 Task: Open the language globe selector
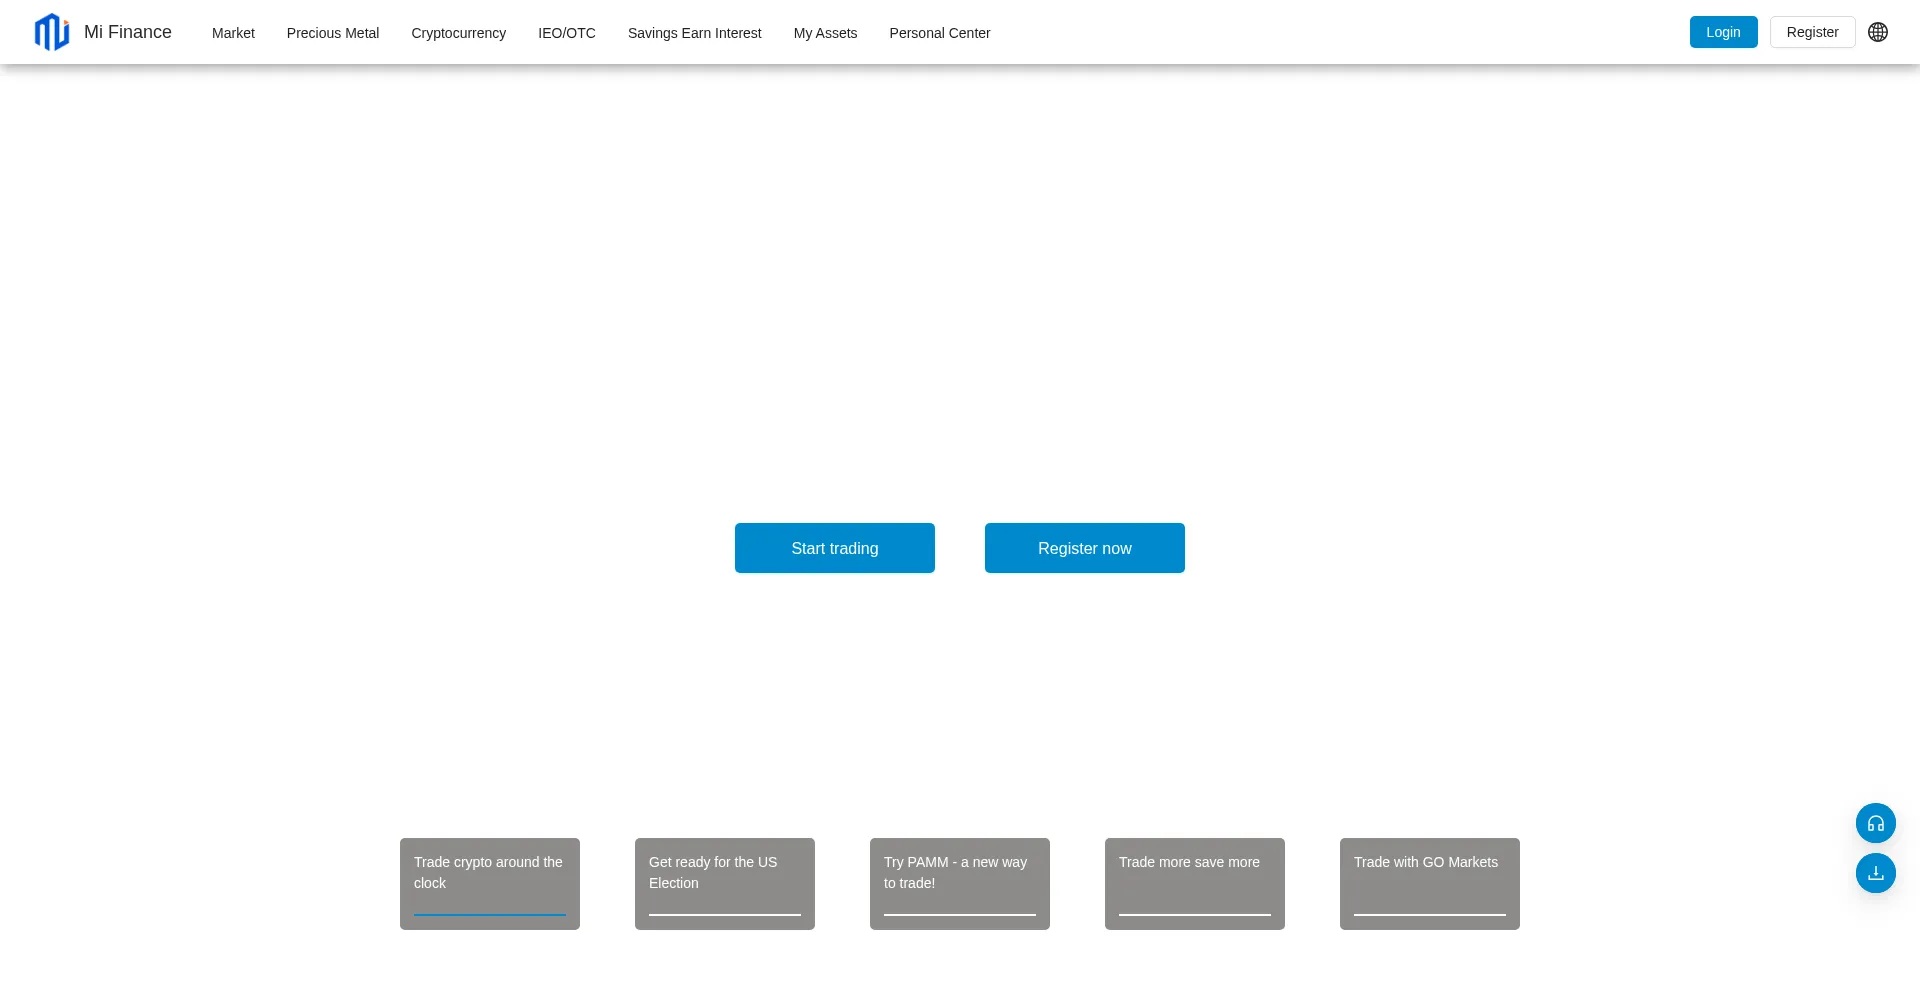(x=1878, y=32)
